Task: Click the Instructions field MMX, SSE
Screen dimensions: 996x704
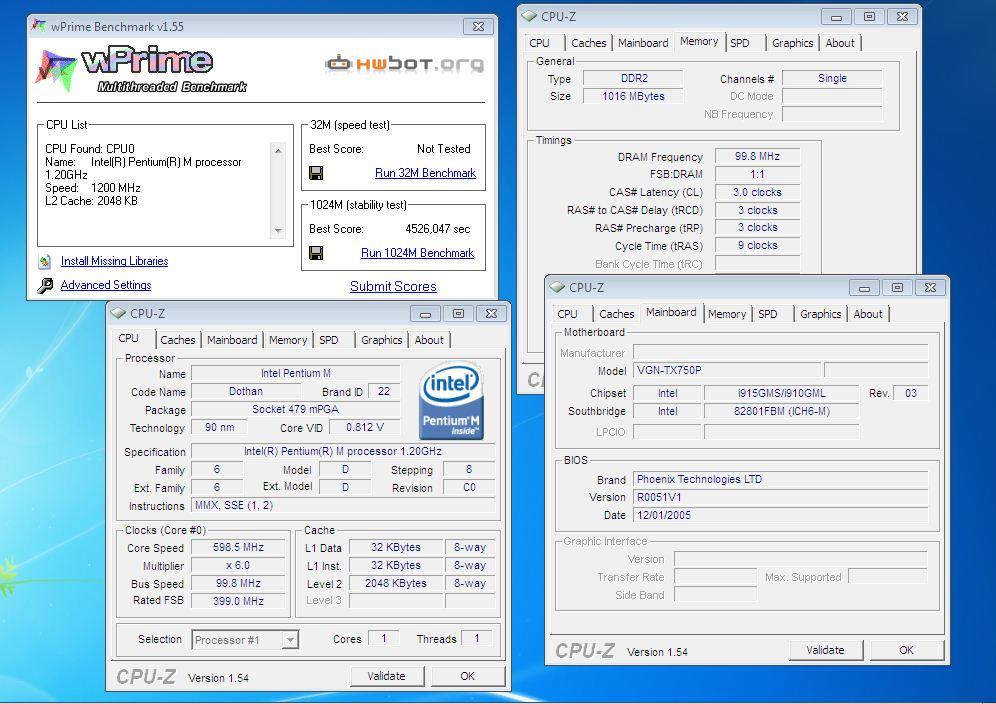Action: tap(344, 506)
